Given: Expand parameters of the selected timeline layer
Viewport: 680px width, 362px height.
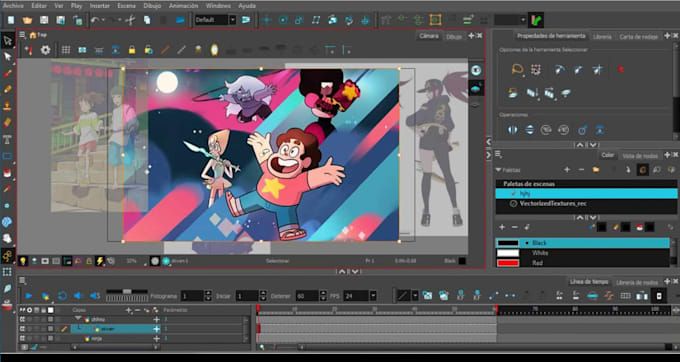Looking at the screenshot, I should pyautogui.click(x=157, y=329).
